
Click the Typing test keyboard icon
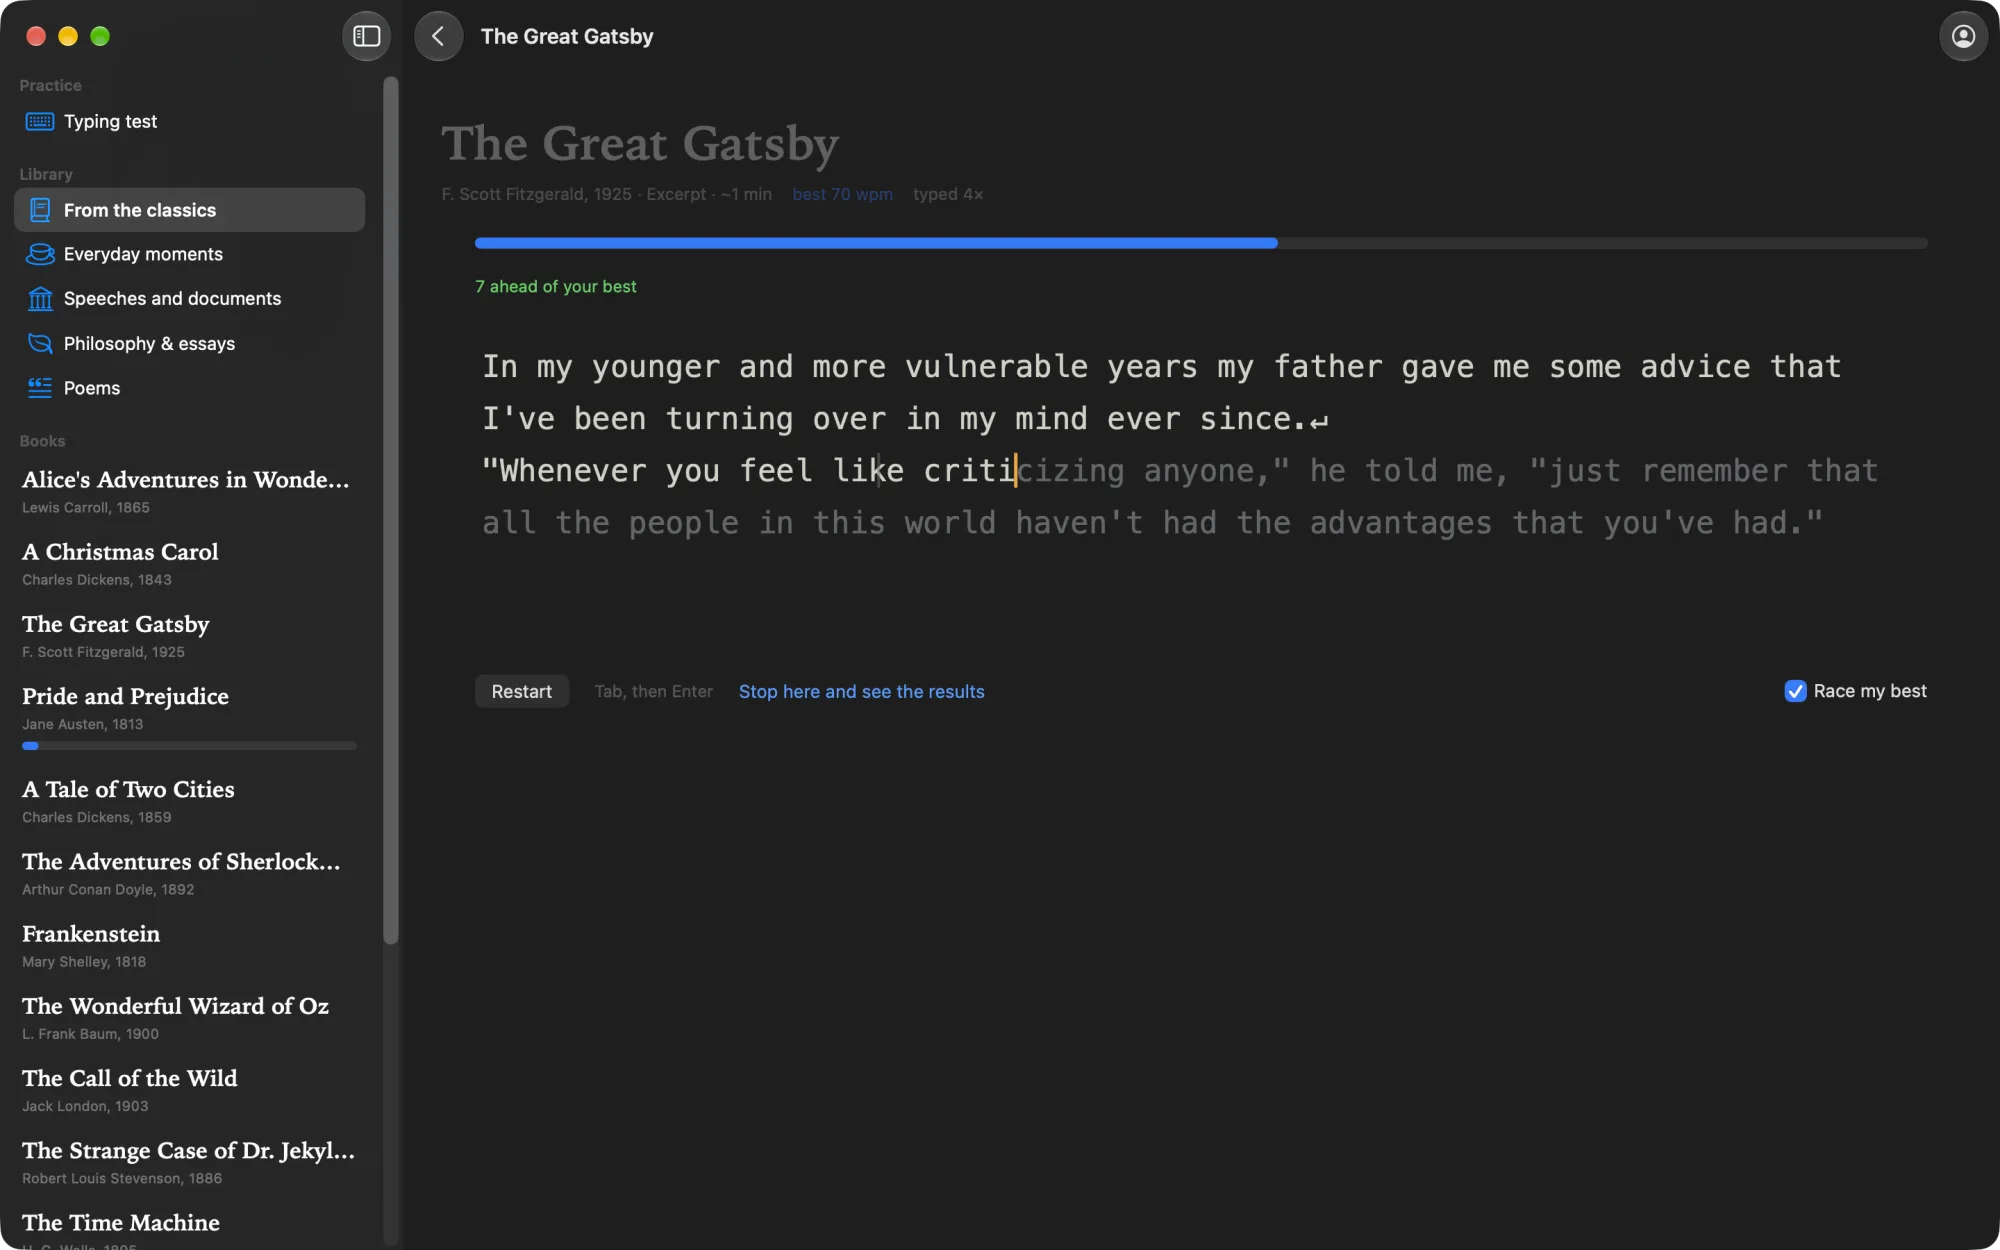click(x=40, y=122)
